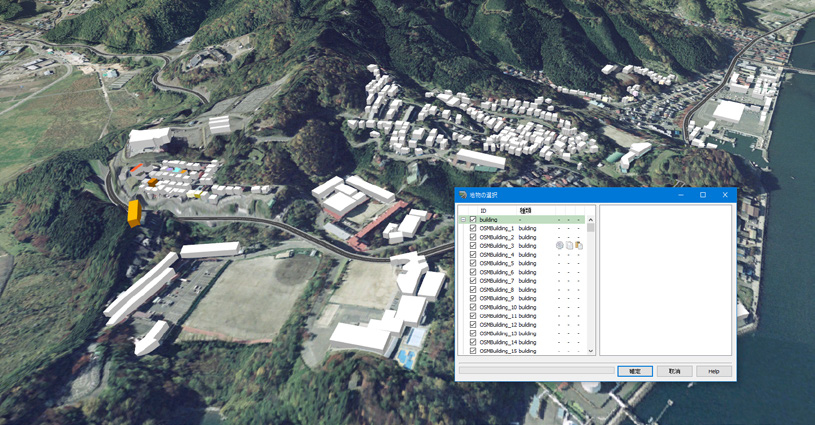Click the list scroll up arrow
Viewport: 815px width, 425px height.
(590, 220)
